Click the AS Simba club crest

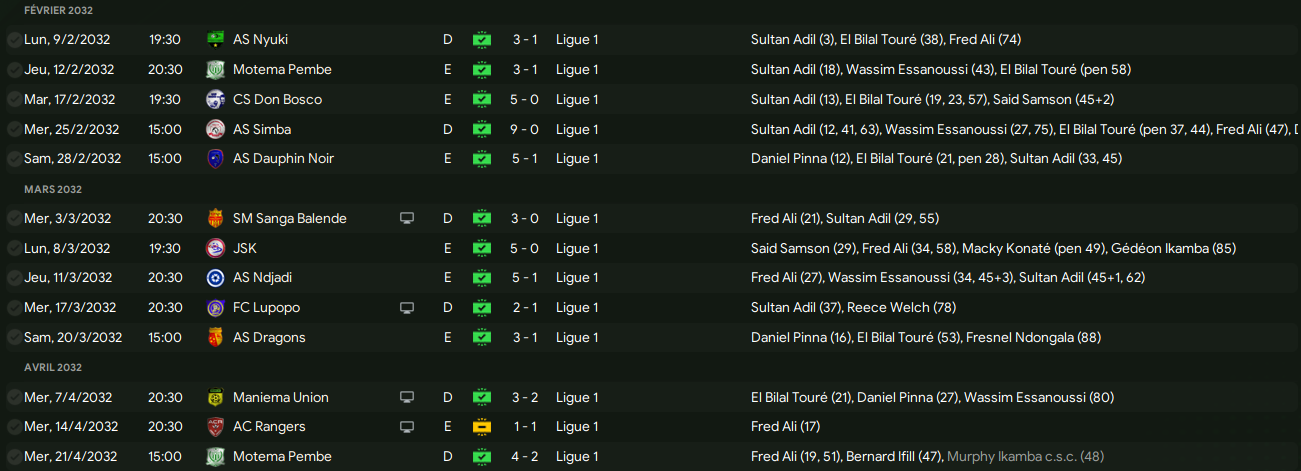214,129
